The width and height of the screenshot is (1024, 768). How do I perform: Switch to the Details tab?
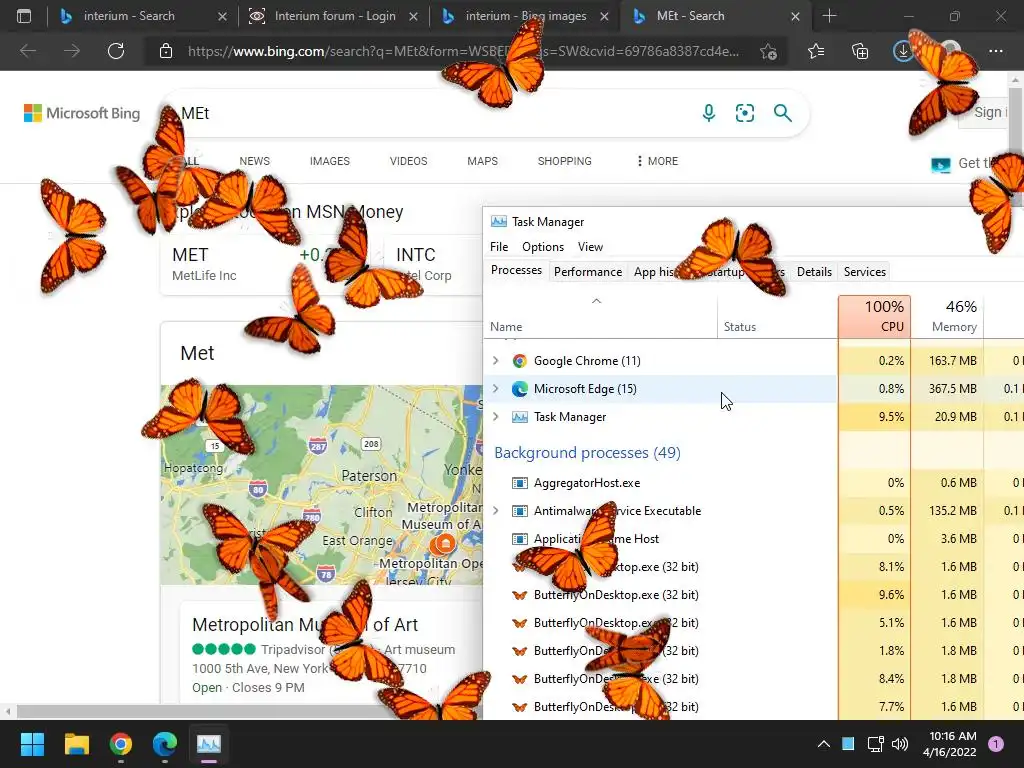(x=814, y=272)
